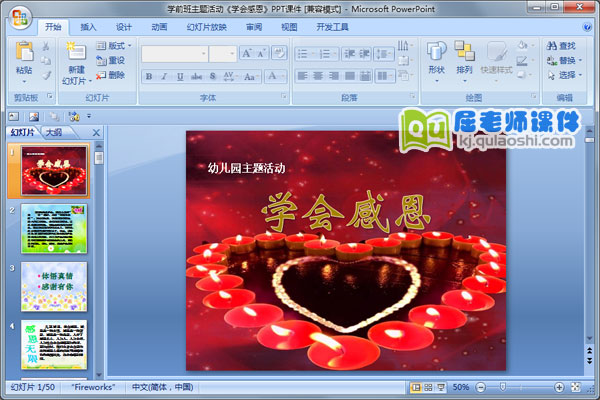Screen dimensions: 600x400
Task: Open the Design (设计) tab
Action: pyautogui.click(x=124, y=27)
